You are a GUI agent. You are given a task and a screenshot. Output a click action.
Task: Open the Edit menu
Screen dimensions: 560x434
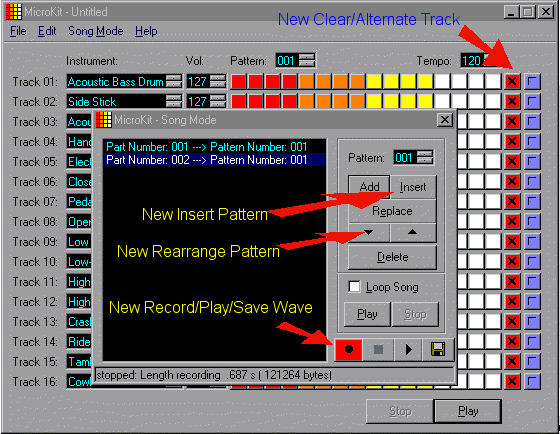click(x=47, y=31)
